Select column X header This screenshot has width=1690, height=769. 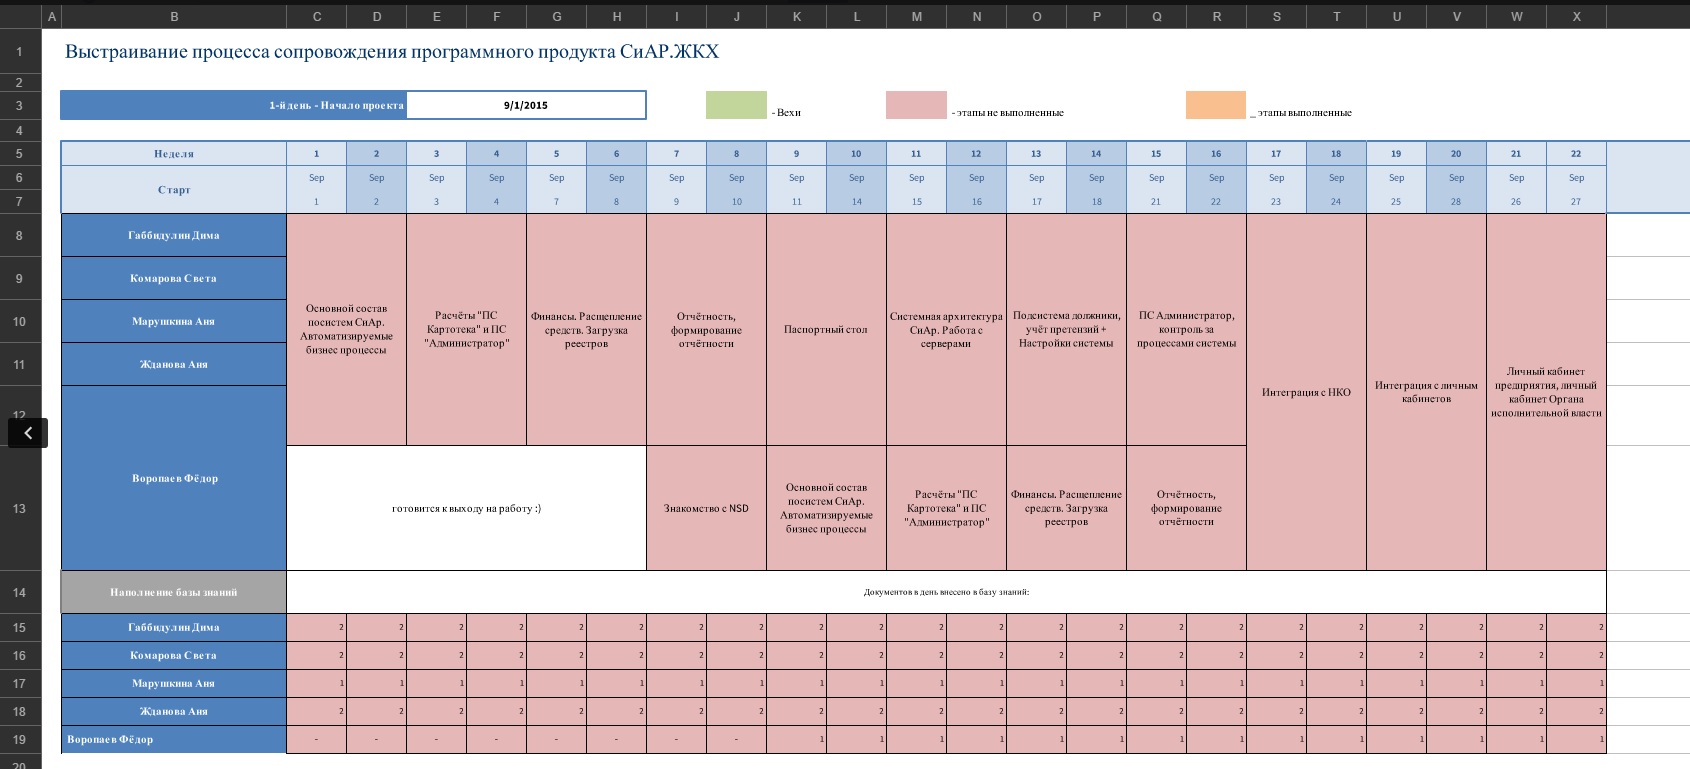click(x=1577, y=16)
